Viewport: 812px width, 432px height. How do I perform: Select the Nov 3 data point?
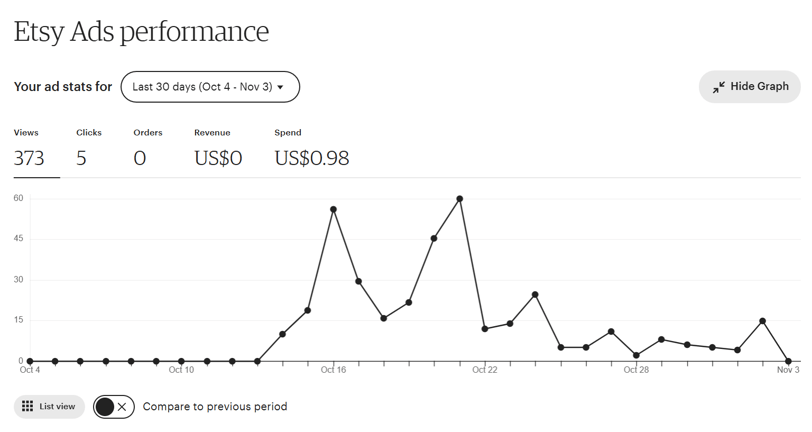click(x=788, y=361)
